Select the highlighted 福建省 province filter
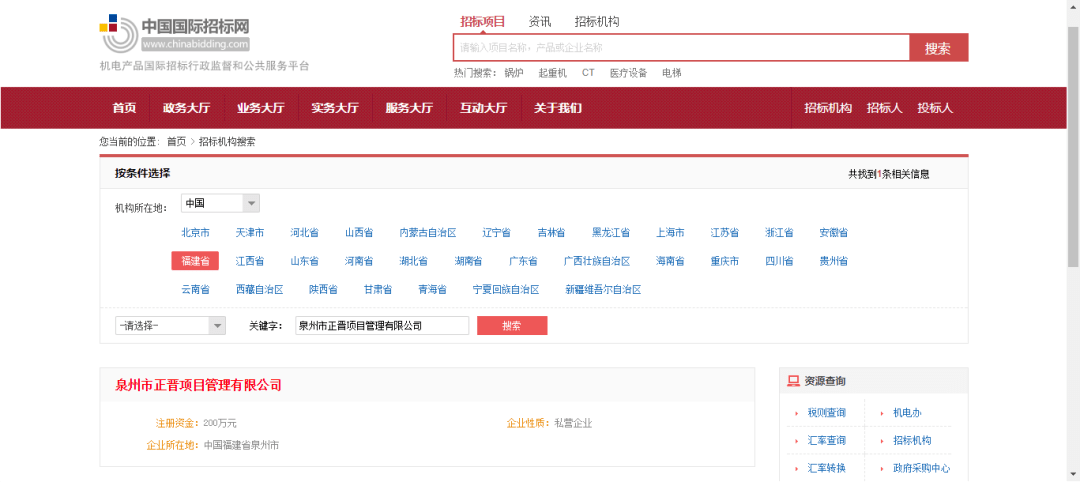Image resolution: width=1080 pixels, height=482 pixels. pyautogui.click(x=195, y=261)
